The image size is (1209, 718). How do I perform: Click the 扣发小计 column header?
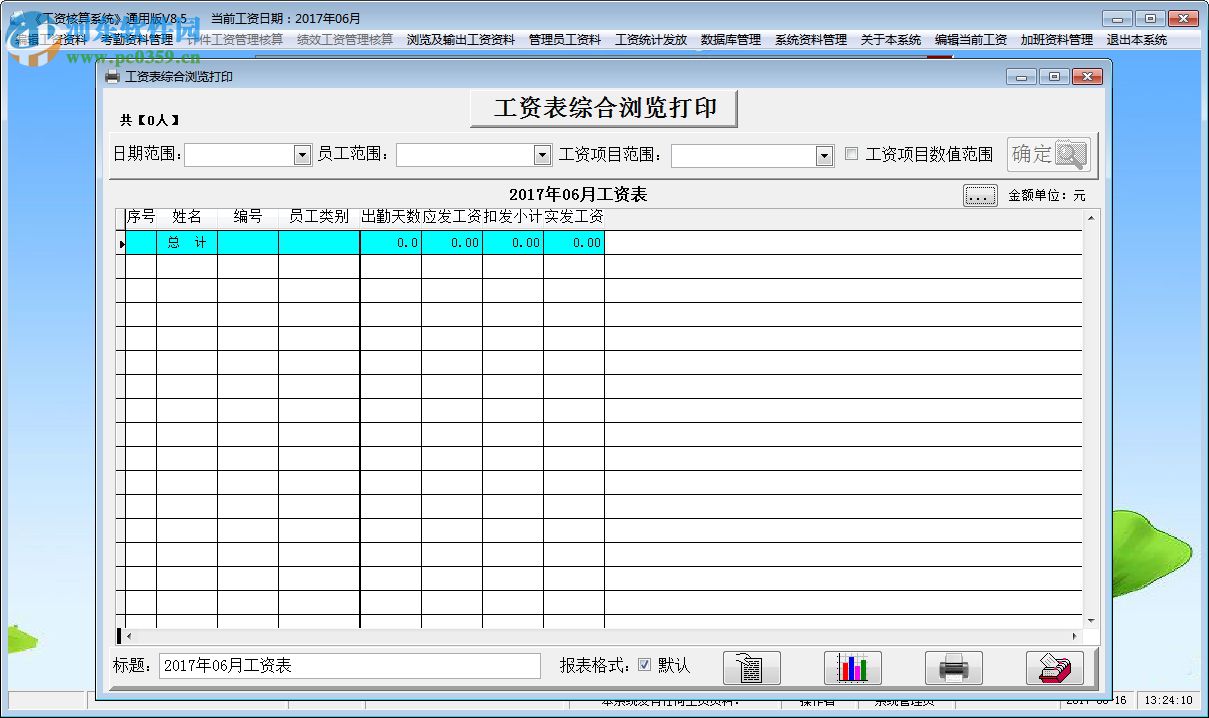click(x=513, y=216)
